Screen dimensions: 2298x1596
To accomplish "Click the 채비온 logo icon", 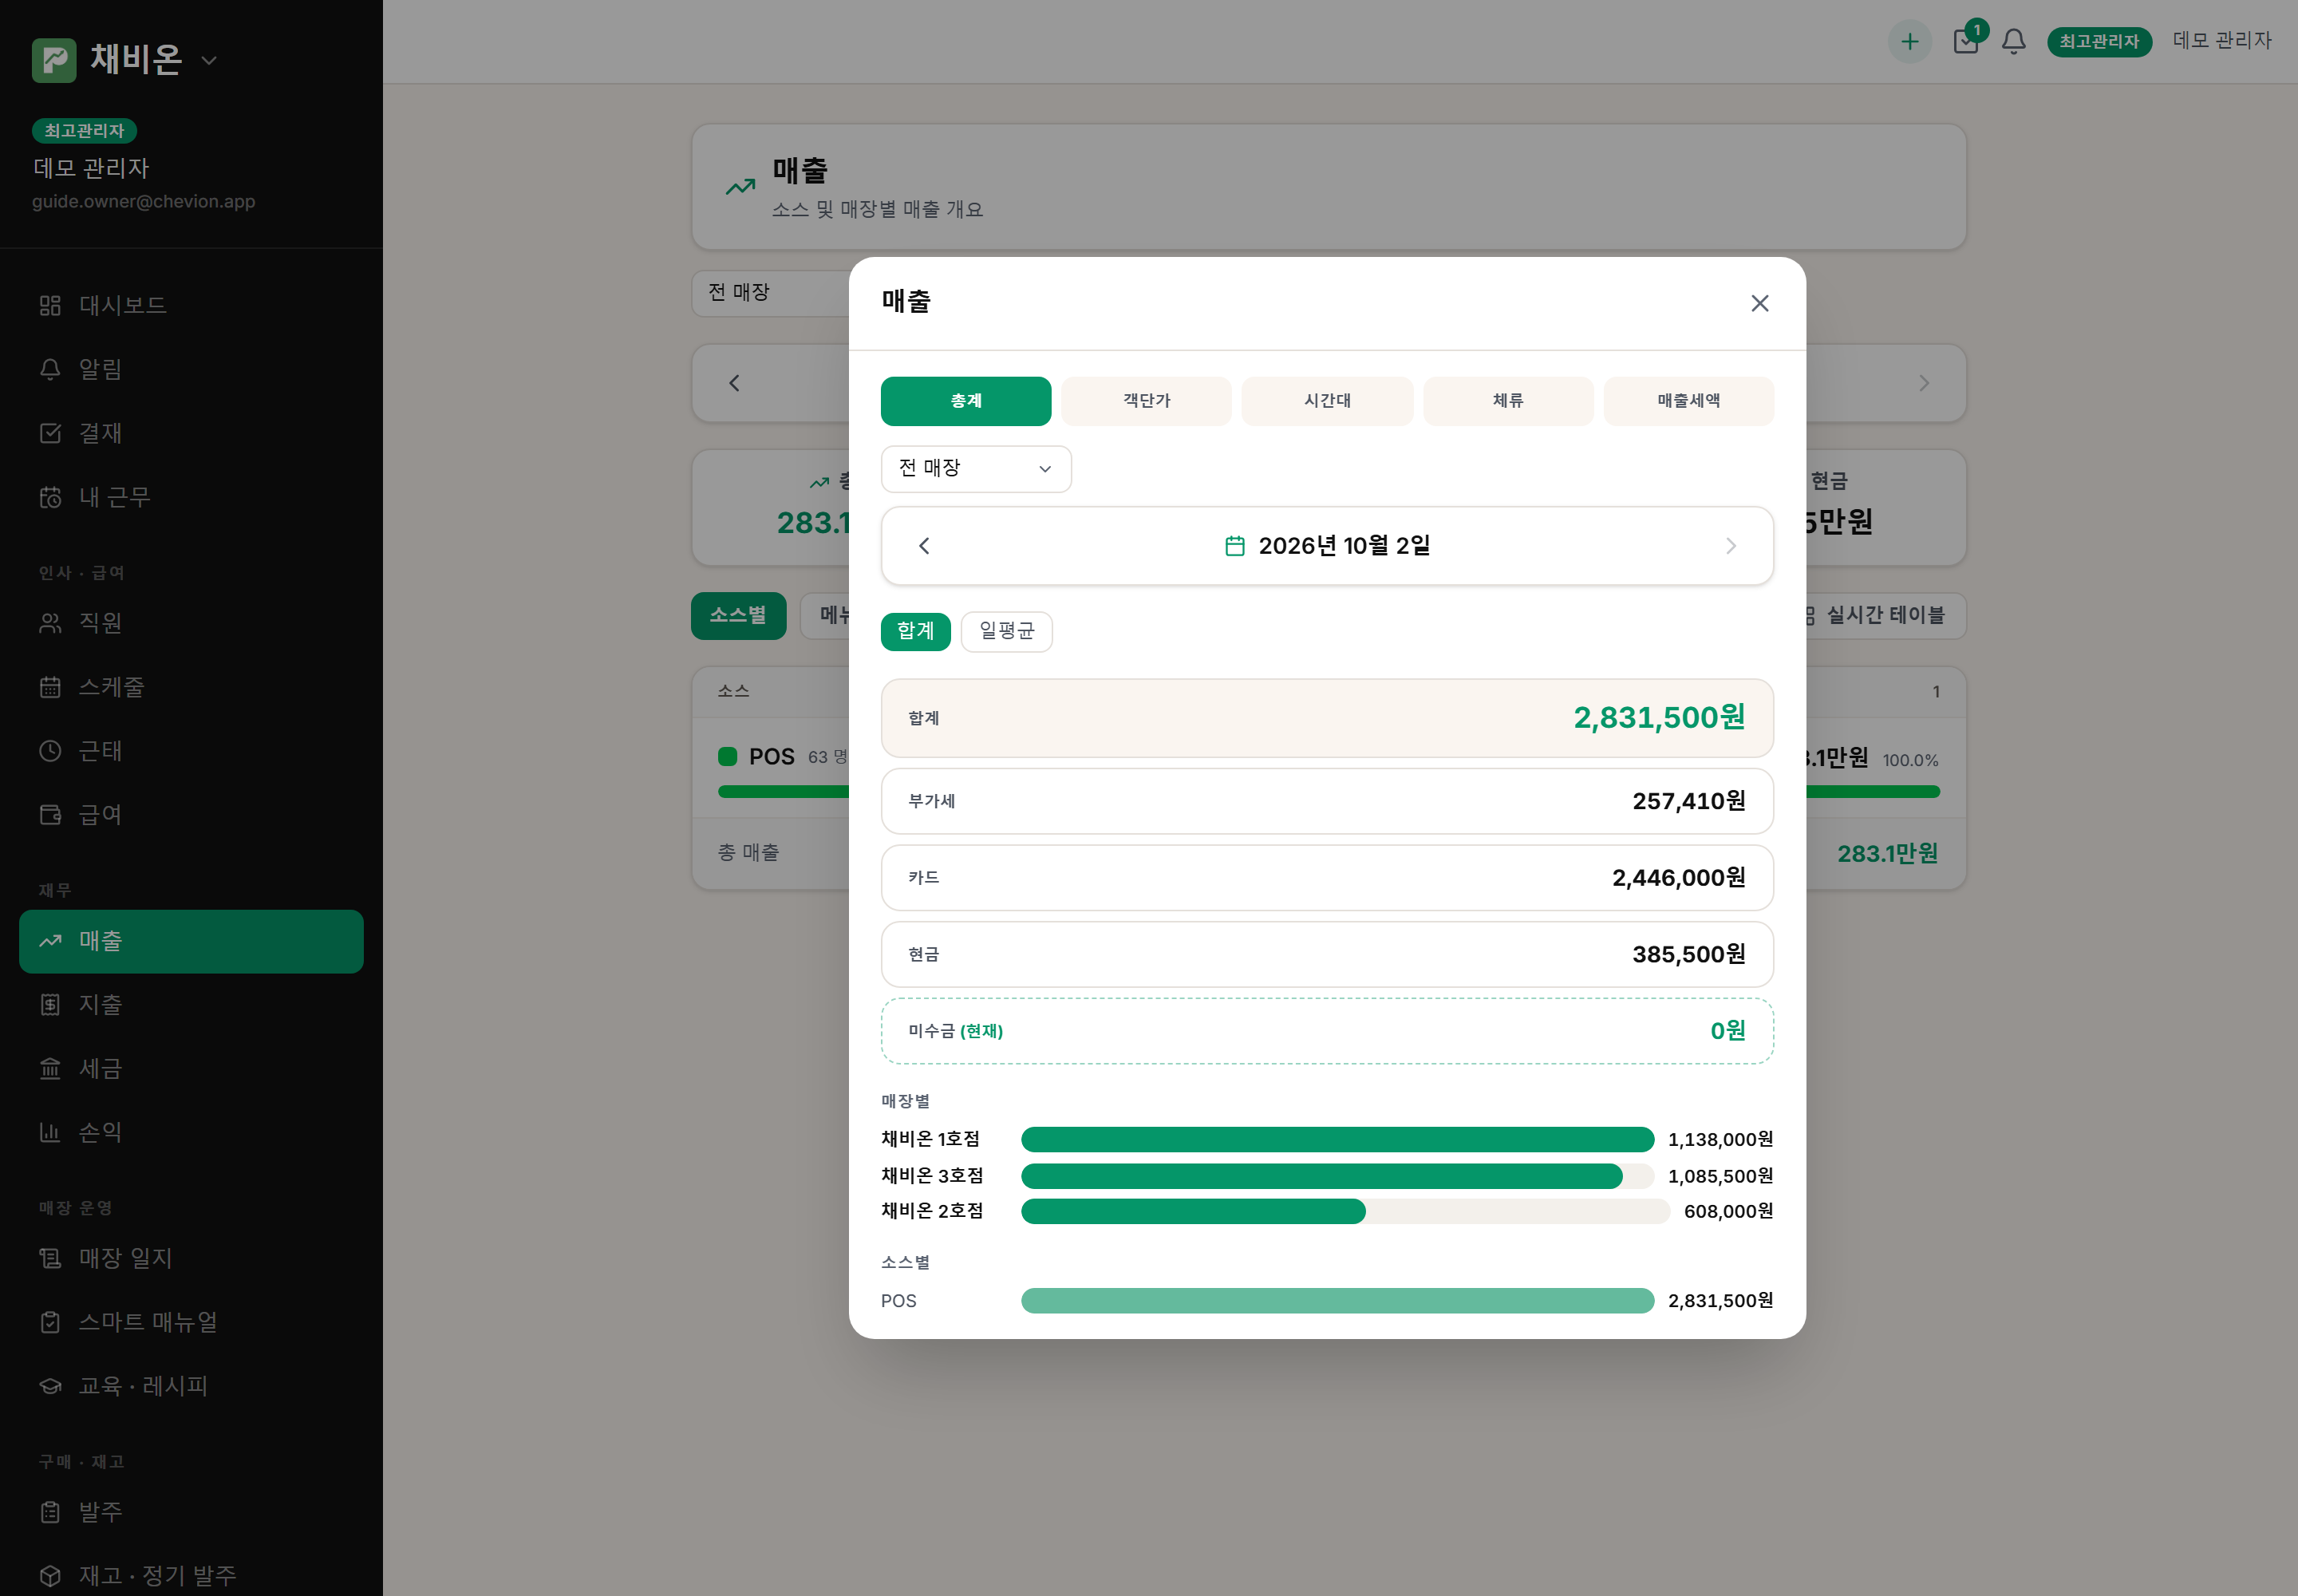I will 54,60.
